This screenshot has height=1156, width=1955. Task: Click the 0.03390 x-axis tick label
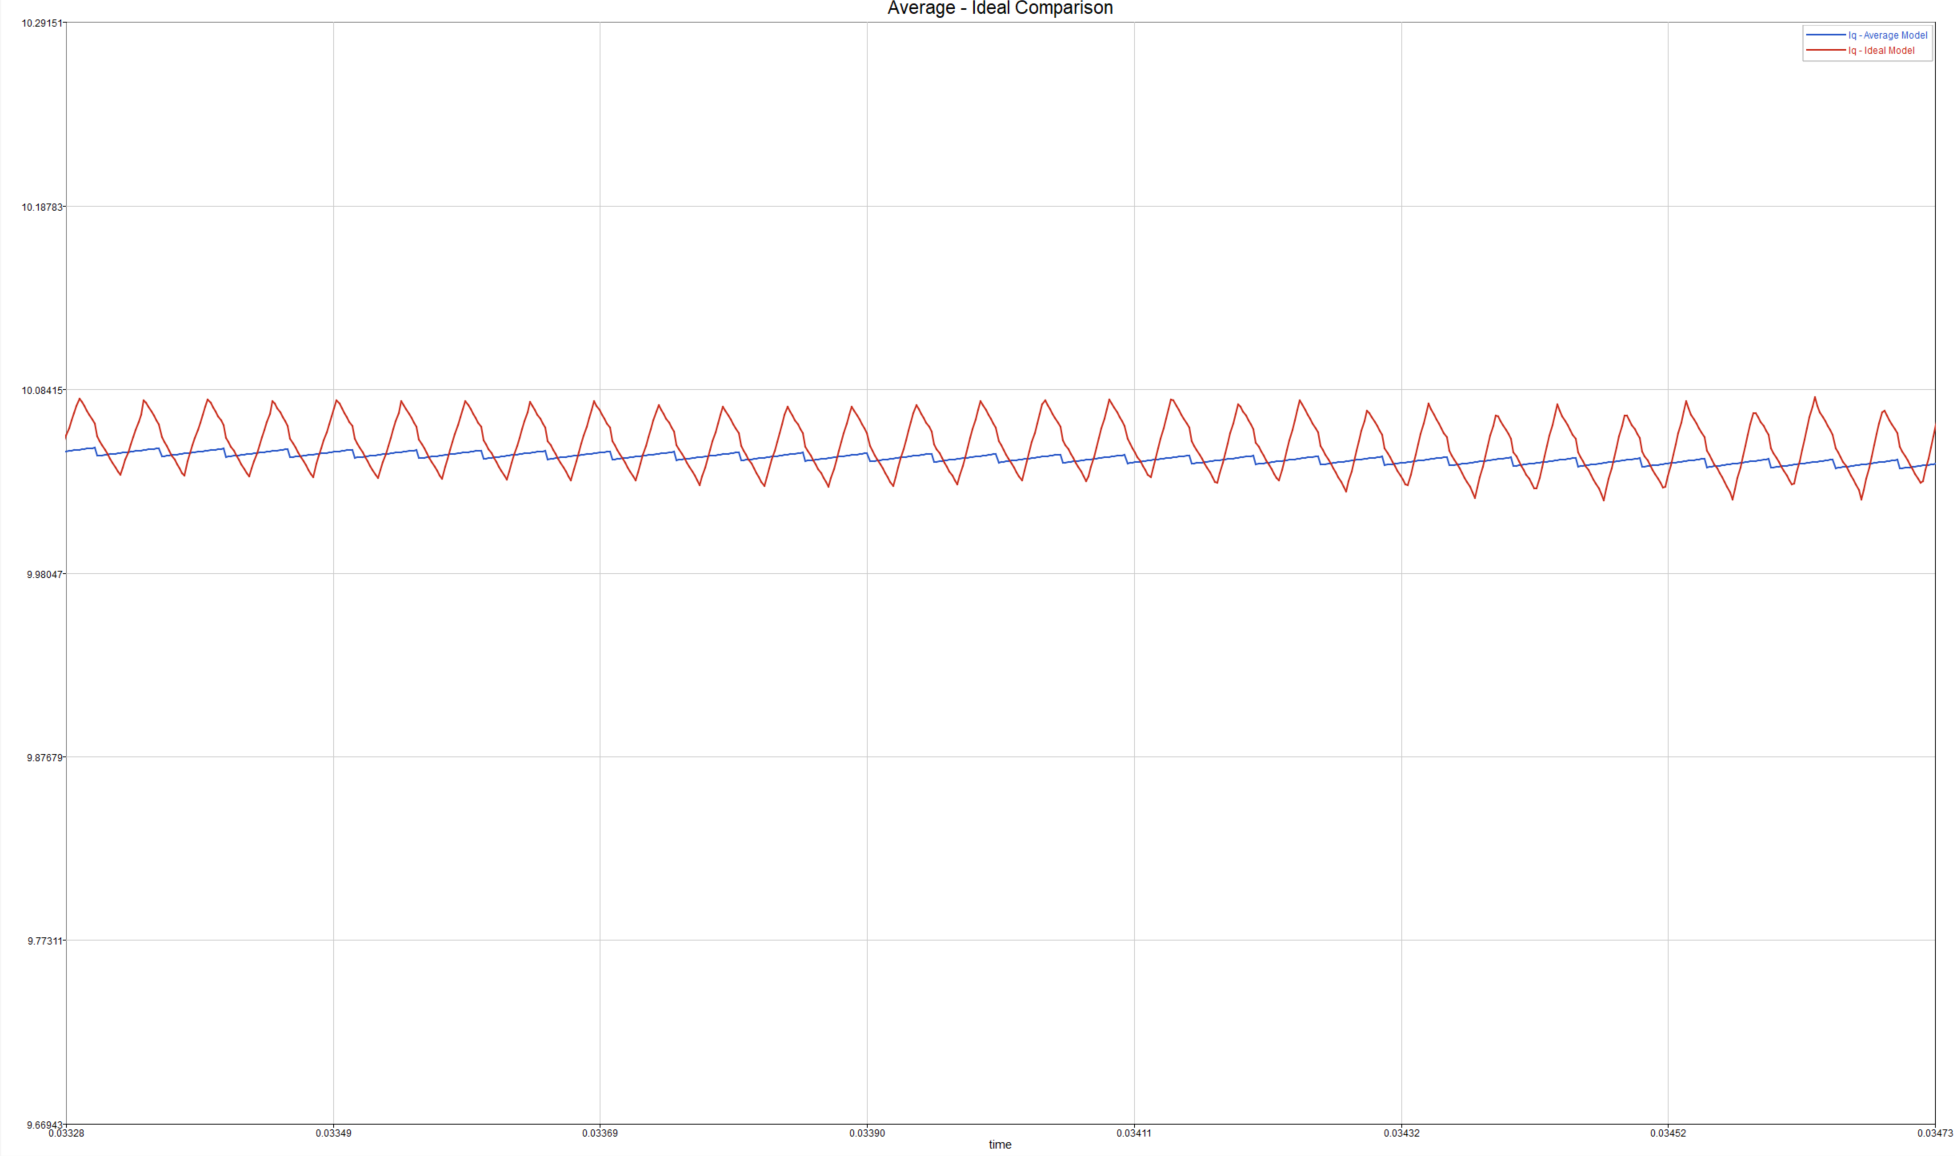(867, 1133)
